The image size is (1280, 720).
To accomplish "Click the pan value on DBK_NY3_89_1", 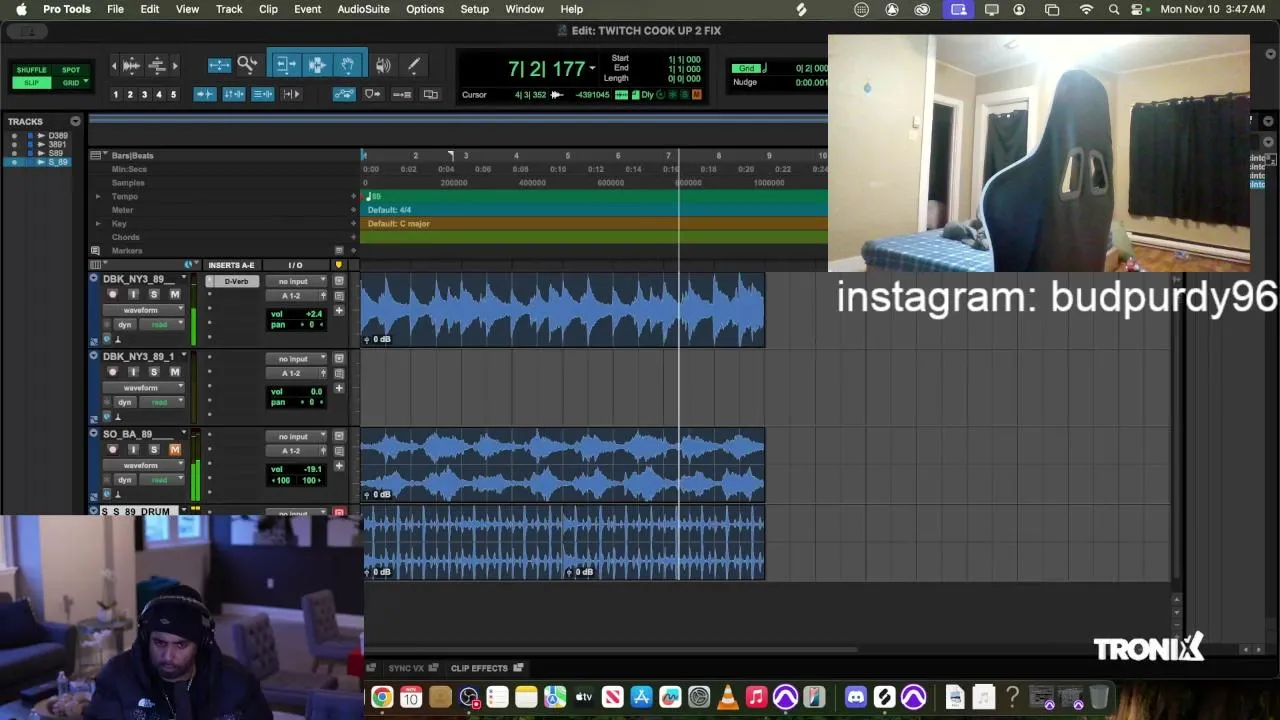I will coord(312,402).
